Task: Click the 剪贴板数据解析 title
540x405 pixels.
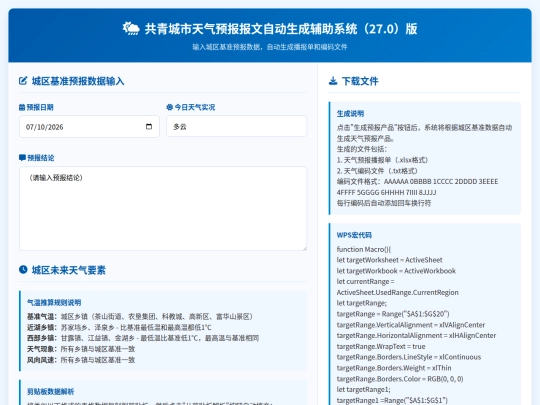Action: [51, 392]
